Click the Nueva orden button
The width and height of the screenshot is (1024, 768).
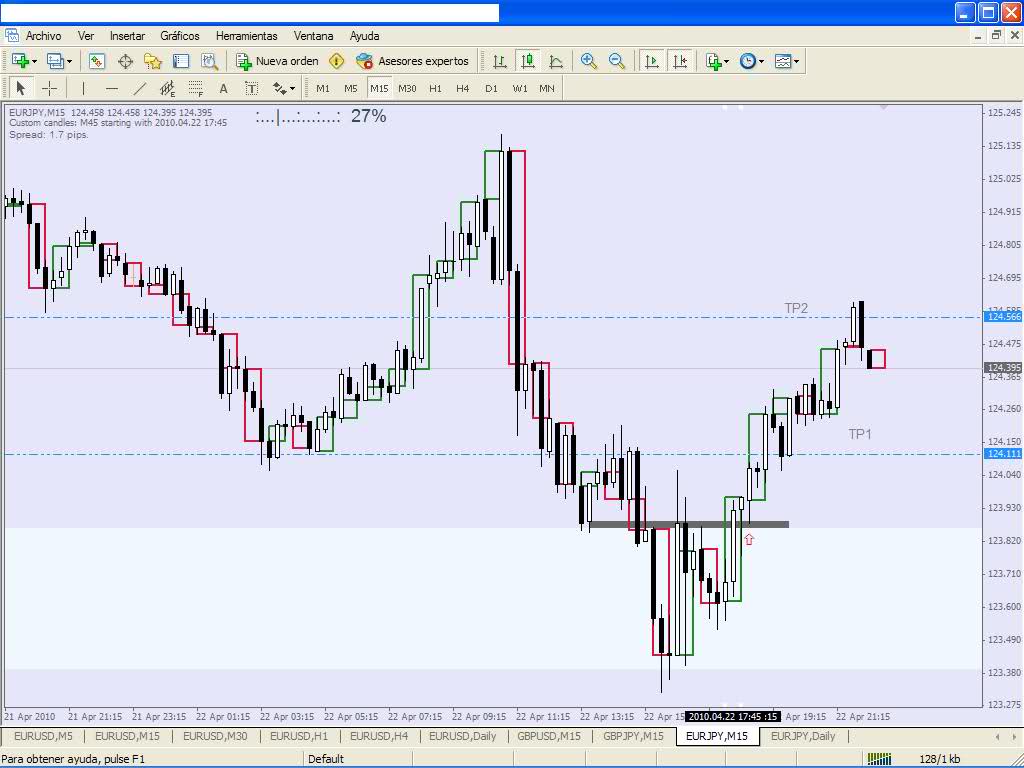point(278,61)
